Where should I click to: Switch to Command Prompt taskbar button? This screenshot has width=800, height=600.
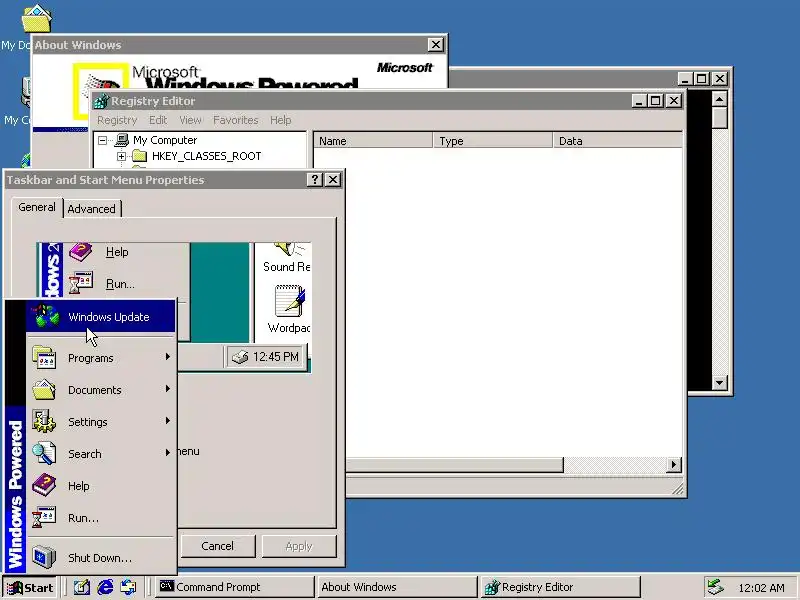coord(234,587)
